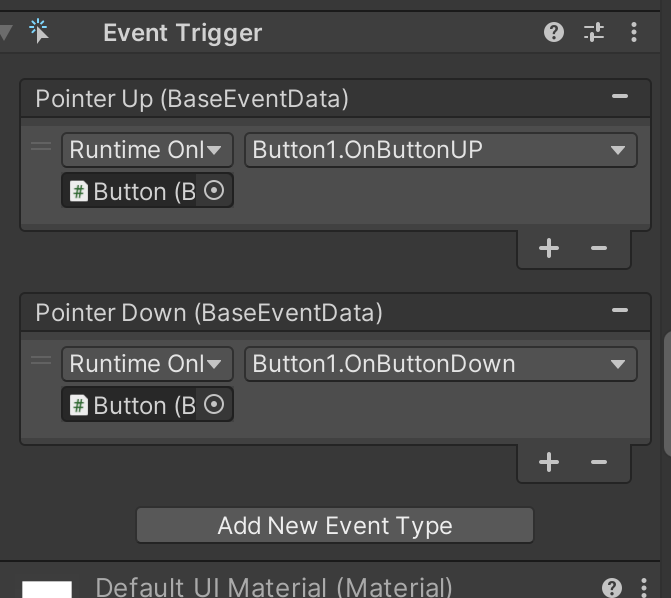Open Event Trigger three-dot options menu
This screenshot has height=598, width=671.
point(634,33)
